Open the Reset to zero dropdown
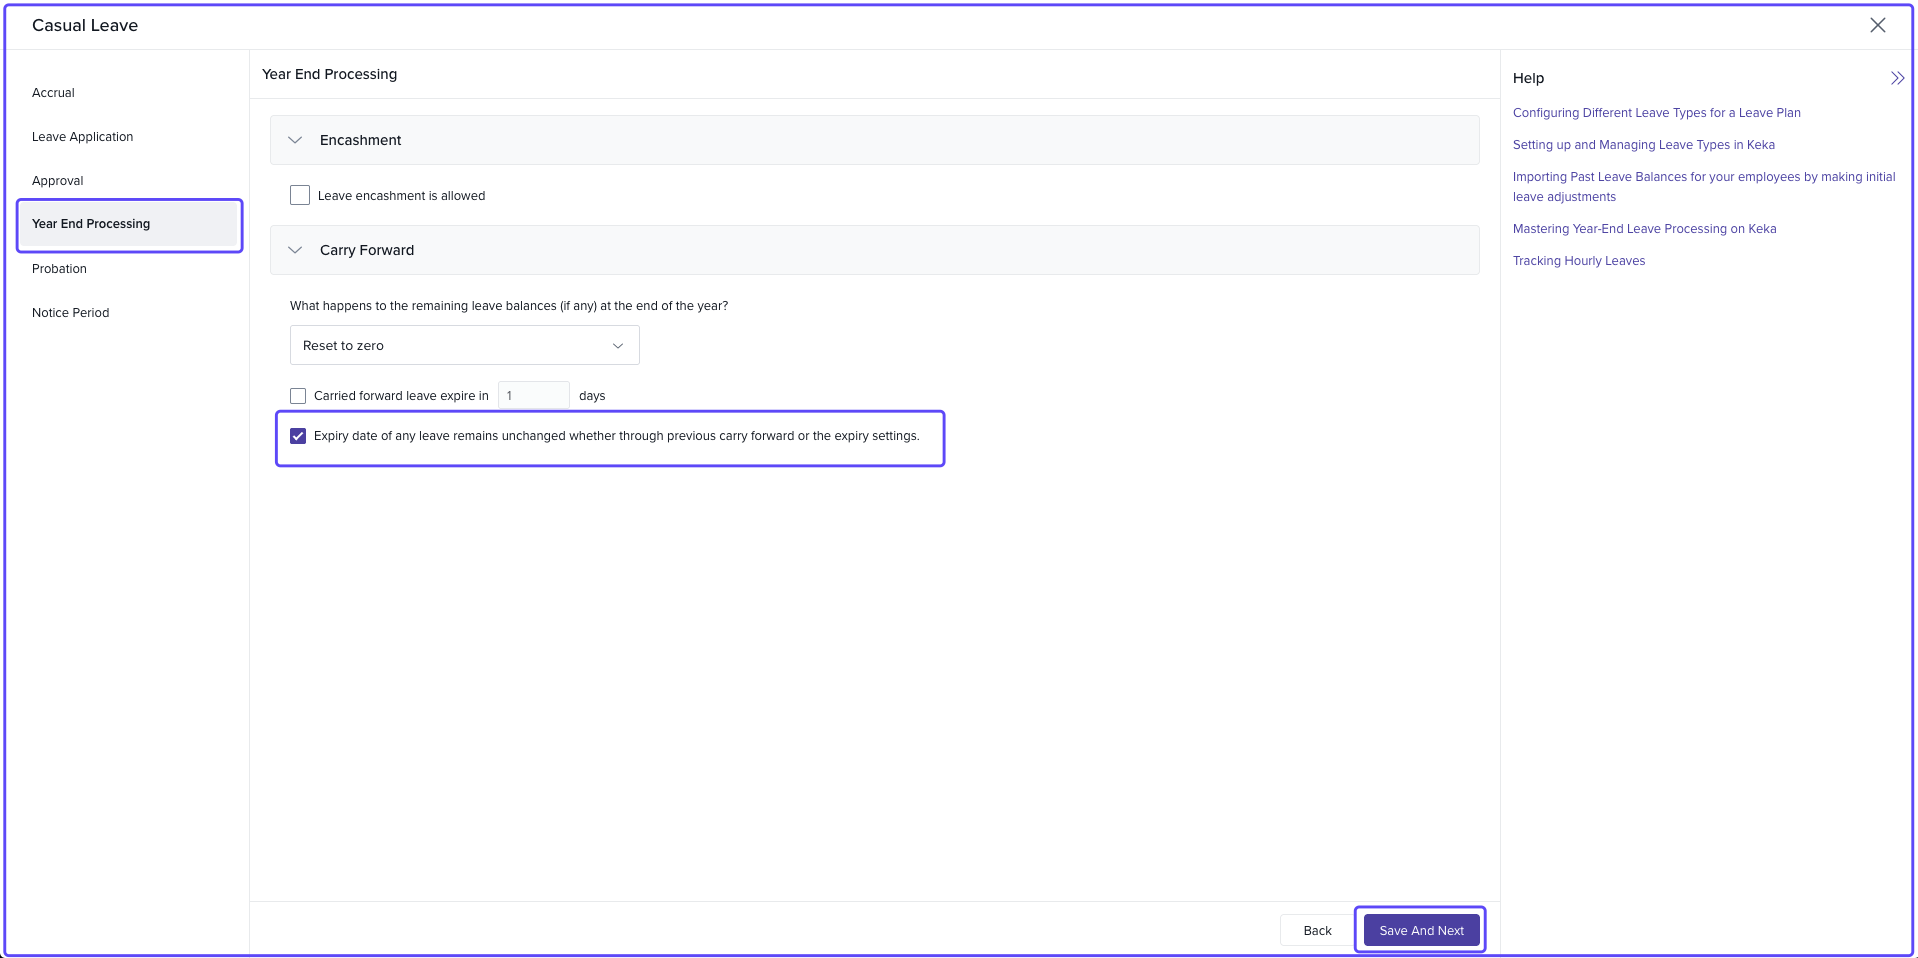 pyautogui.click(x=464, y=345)
